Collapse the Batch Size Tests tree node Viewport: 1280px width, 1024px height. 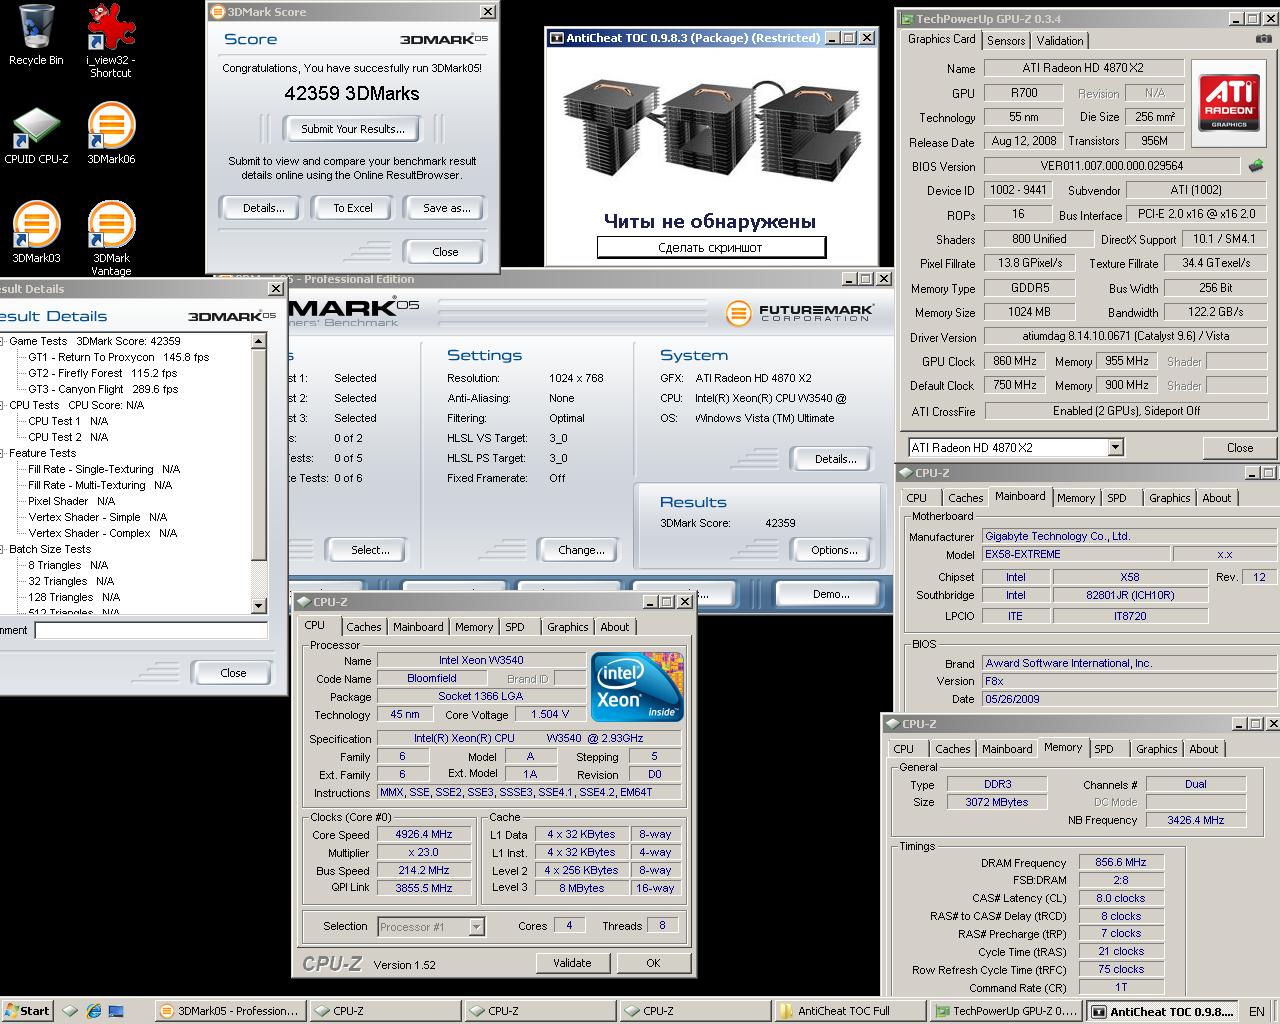2,549
